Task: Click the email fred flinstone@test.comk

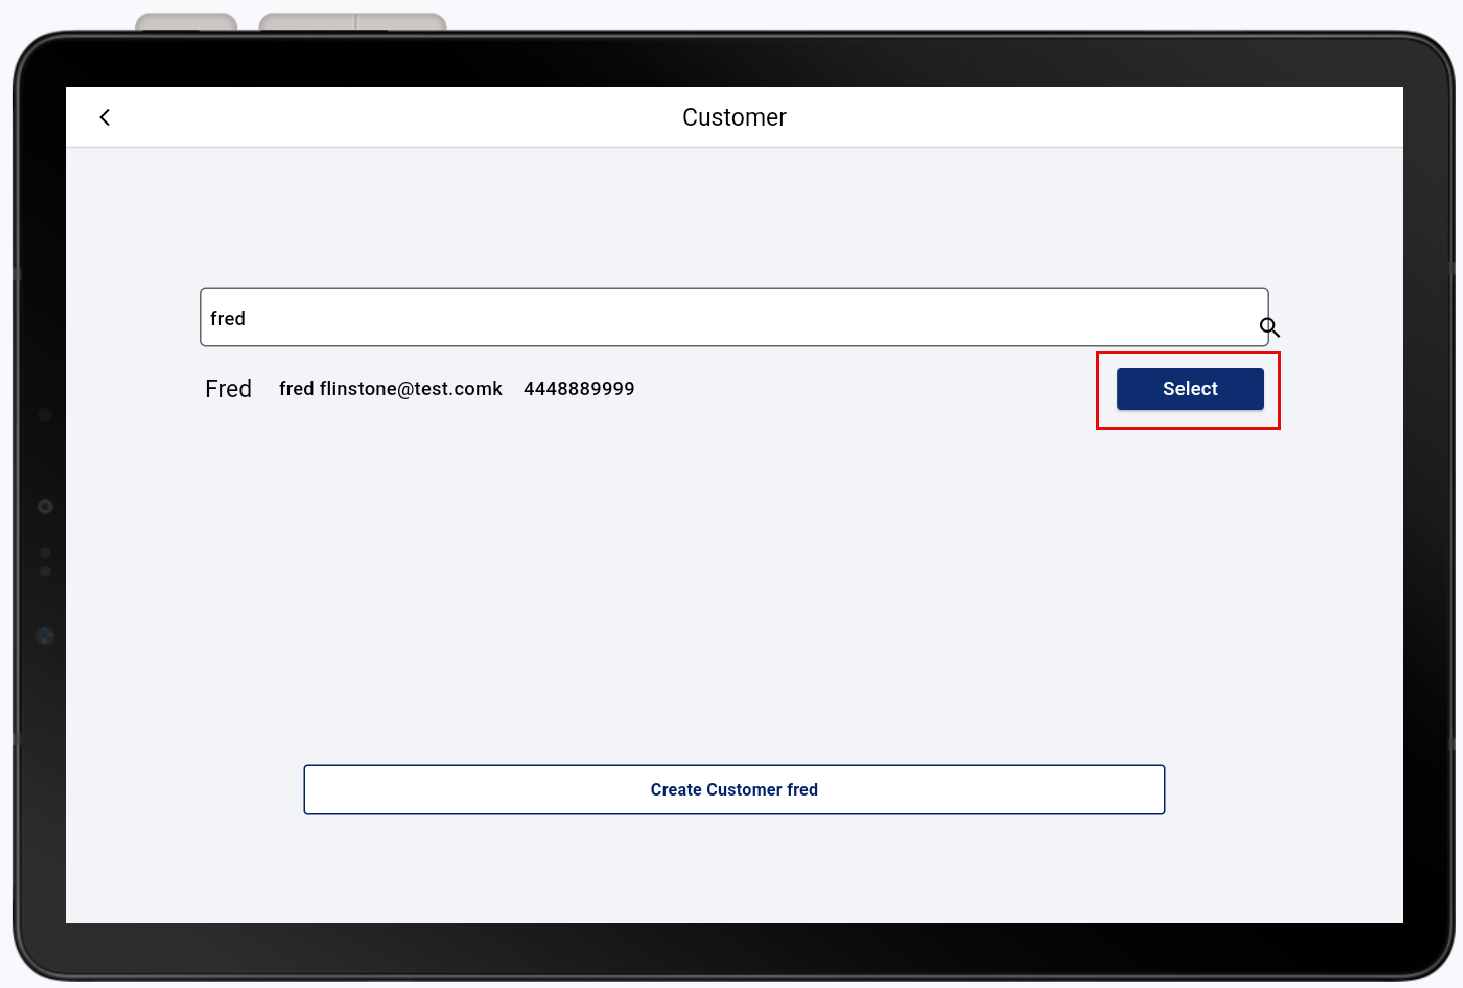Action: point(390,389)
